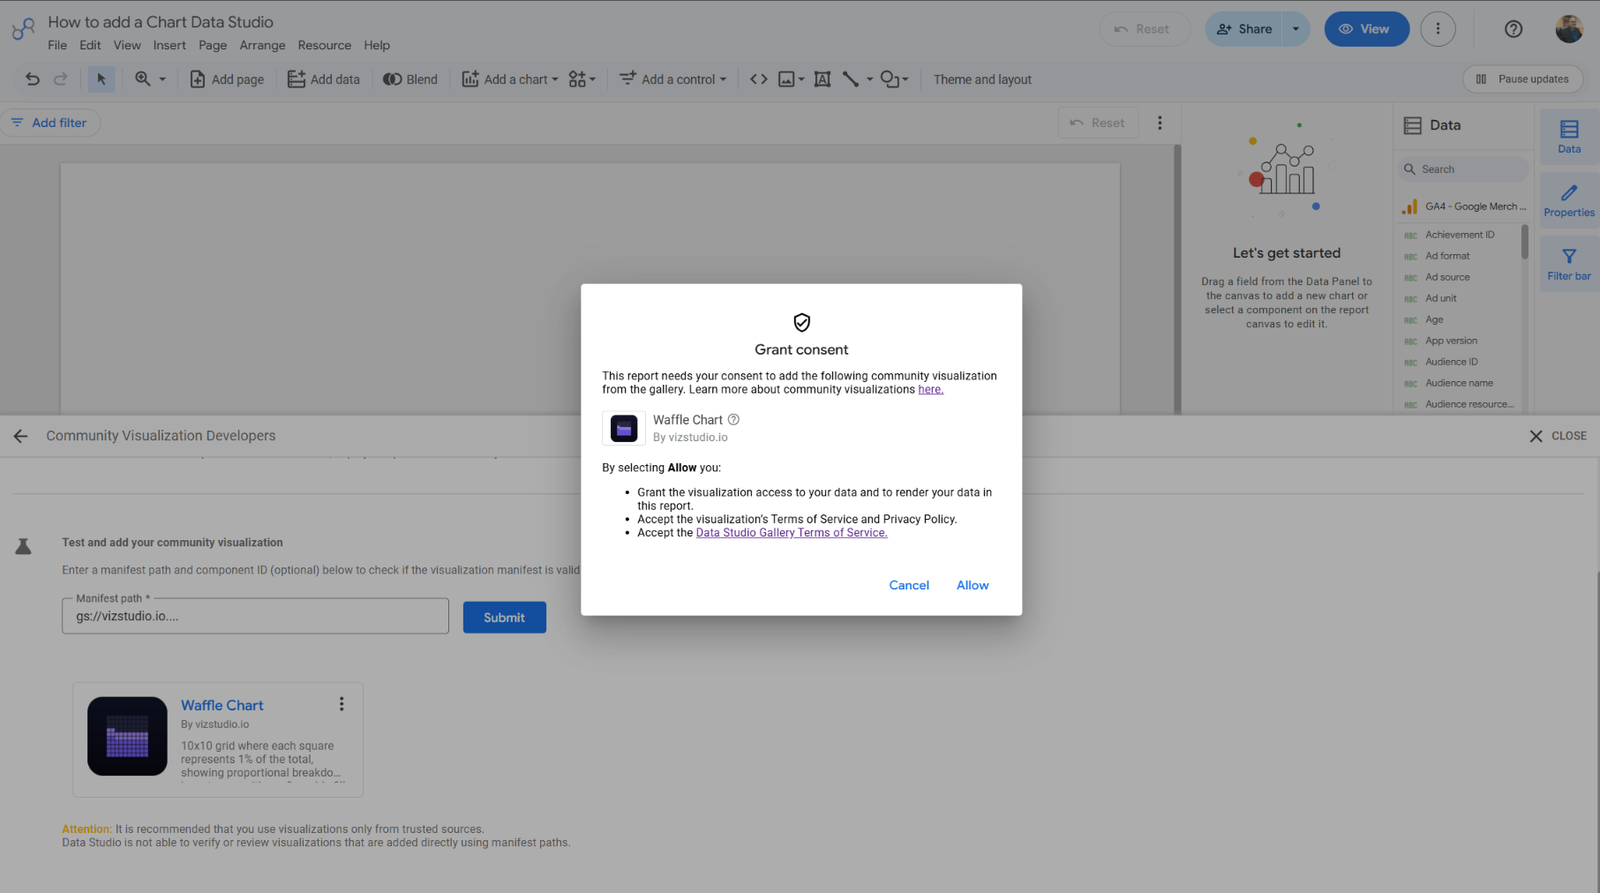Open the help question mark icon
This screenshot has width=1600, height=893.
tap(1514, 29)
